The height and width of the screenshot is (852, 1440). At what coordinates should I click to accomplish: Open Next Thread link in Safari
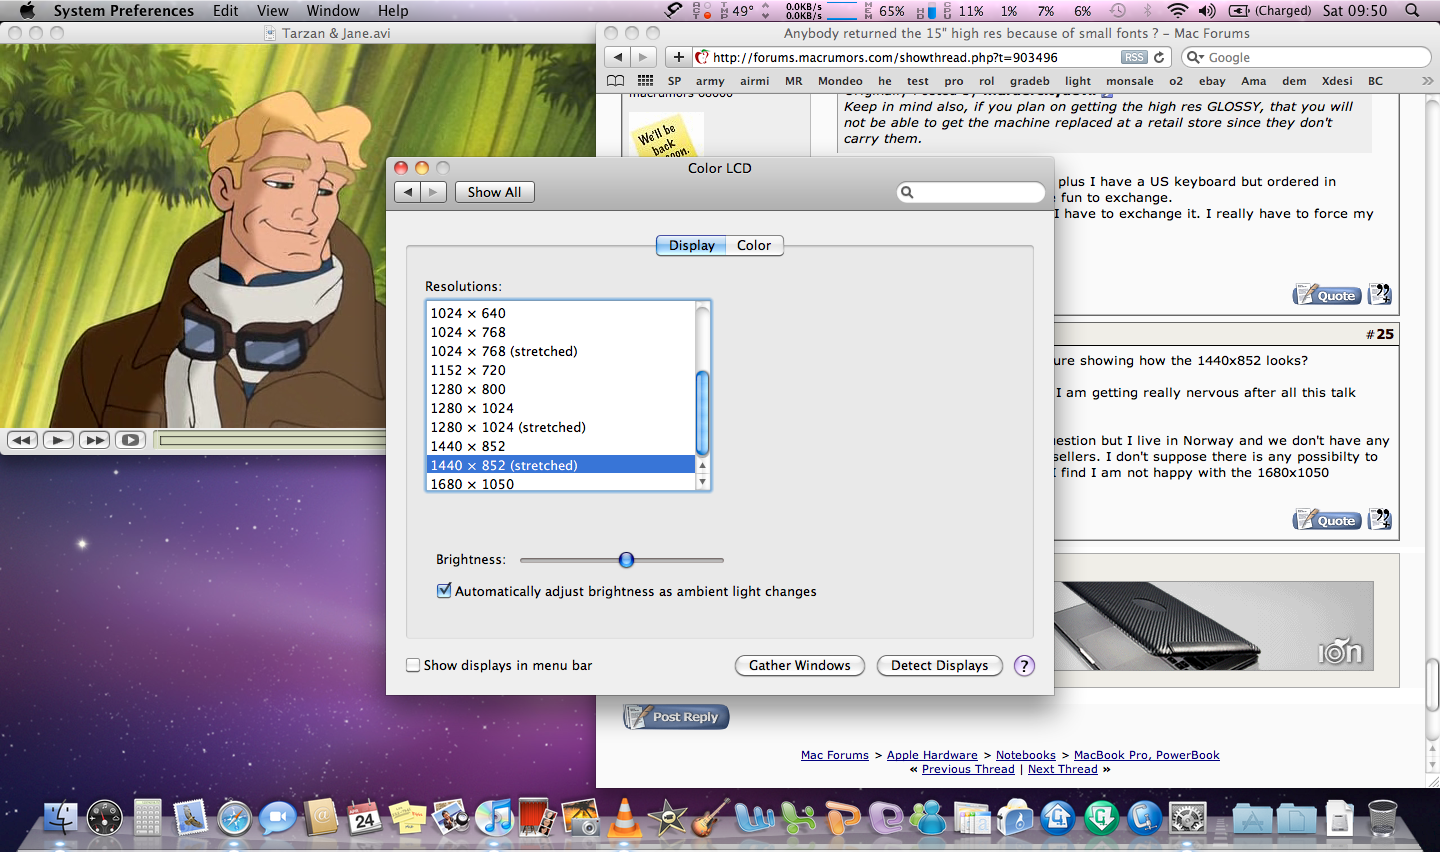click(x=1062, y=769)
